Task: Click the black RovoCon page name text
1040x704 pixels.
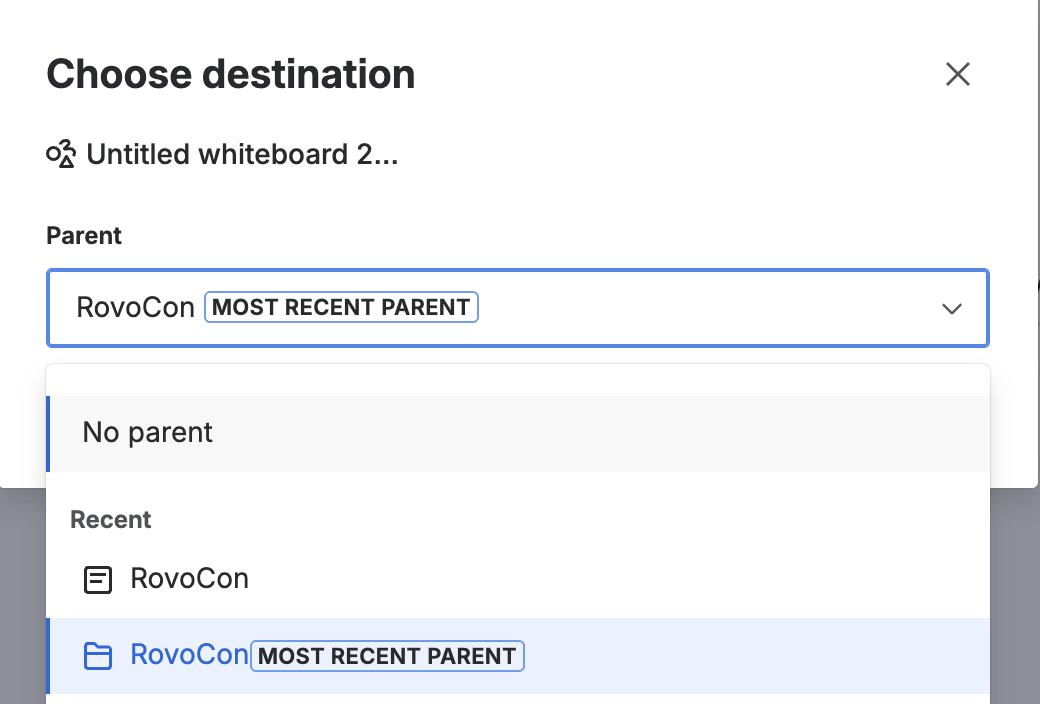Action: (189, 579)
